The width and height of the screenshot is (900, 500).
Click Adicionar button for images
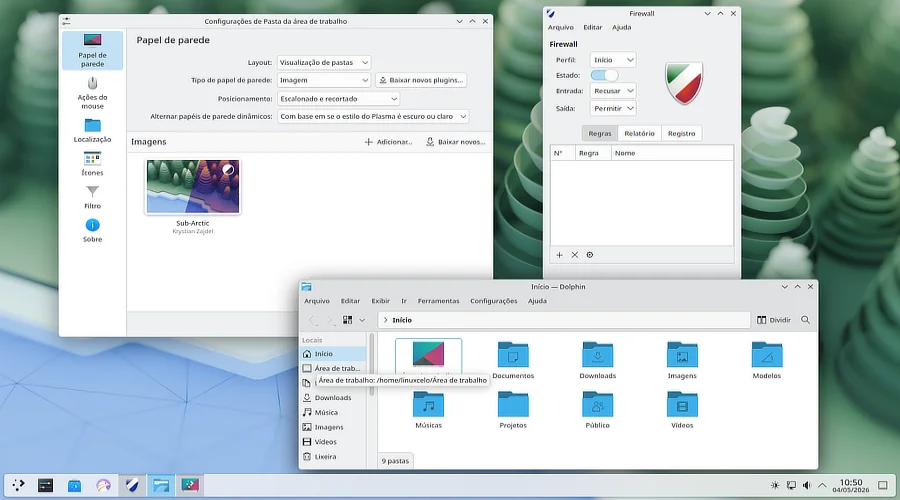coord(389,142)
